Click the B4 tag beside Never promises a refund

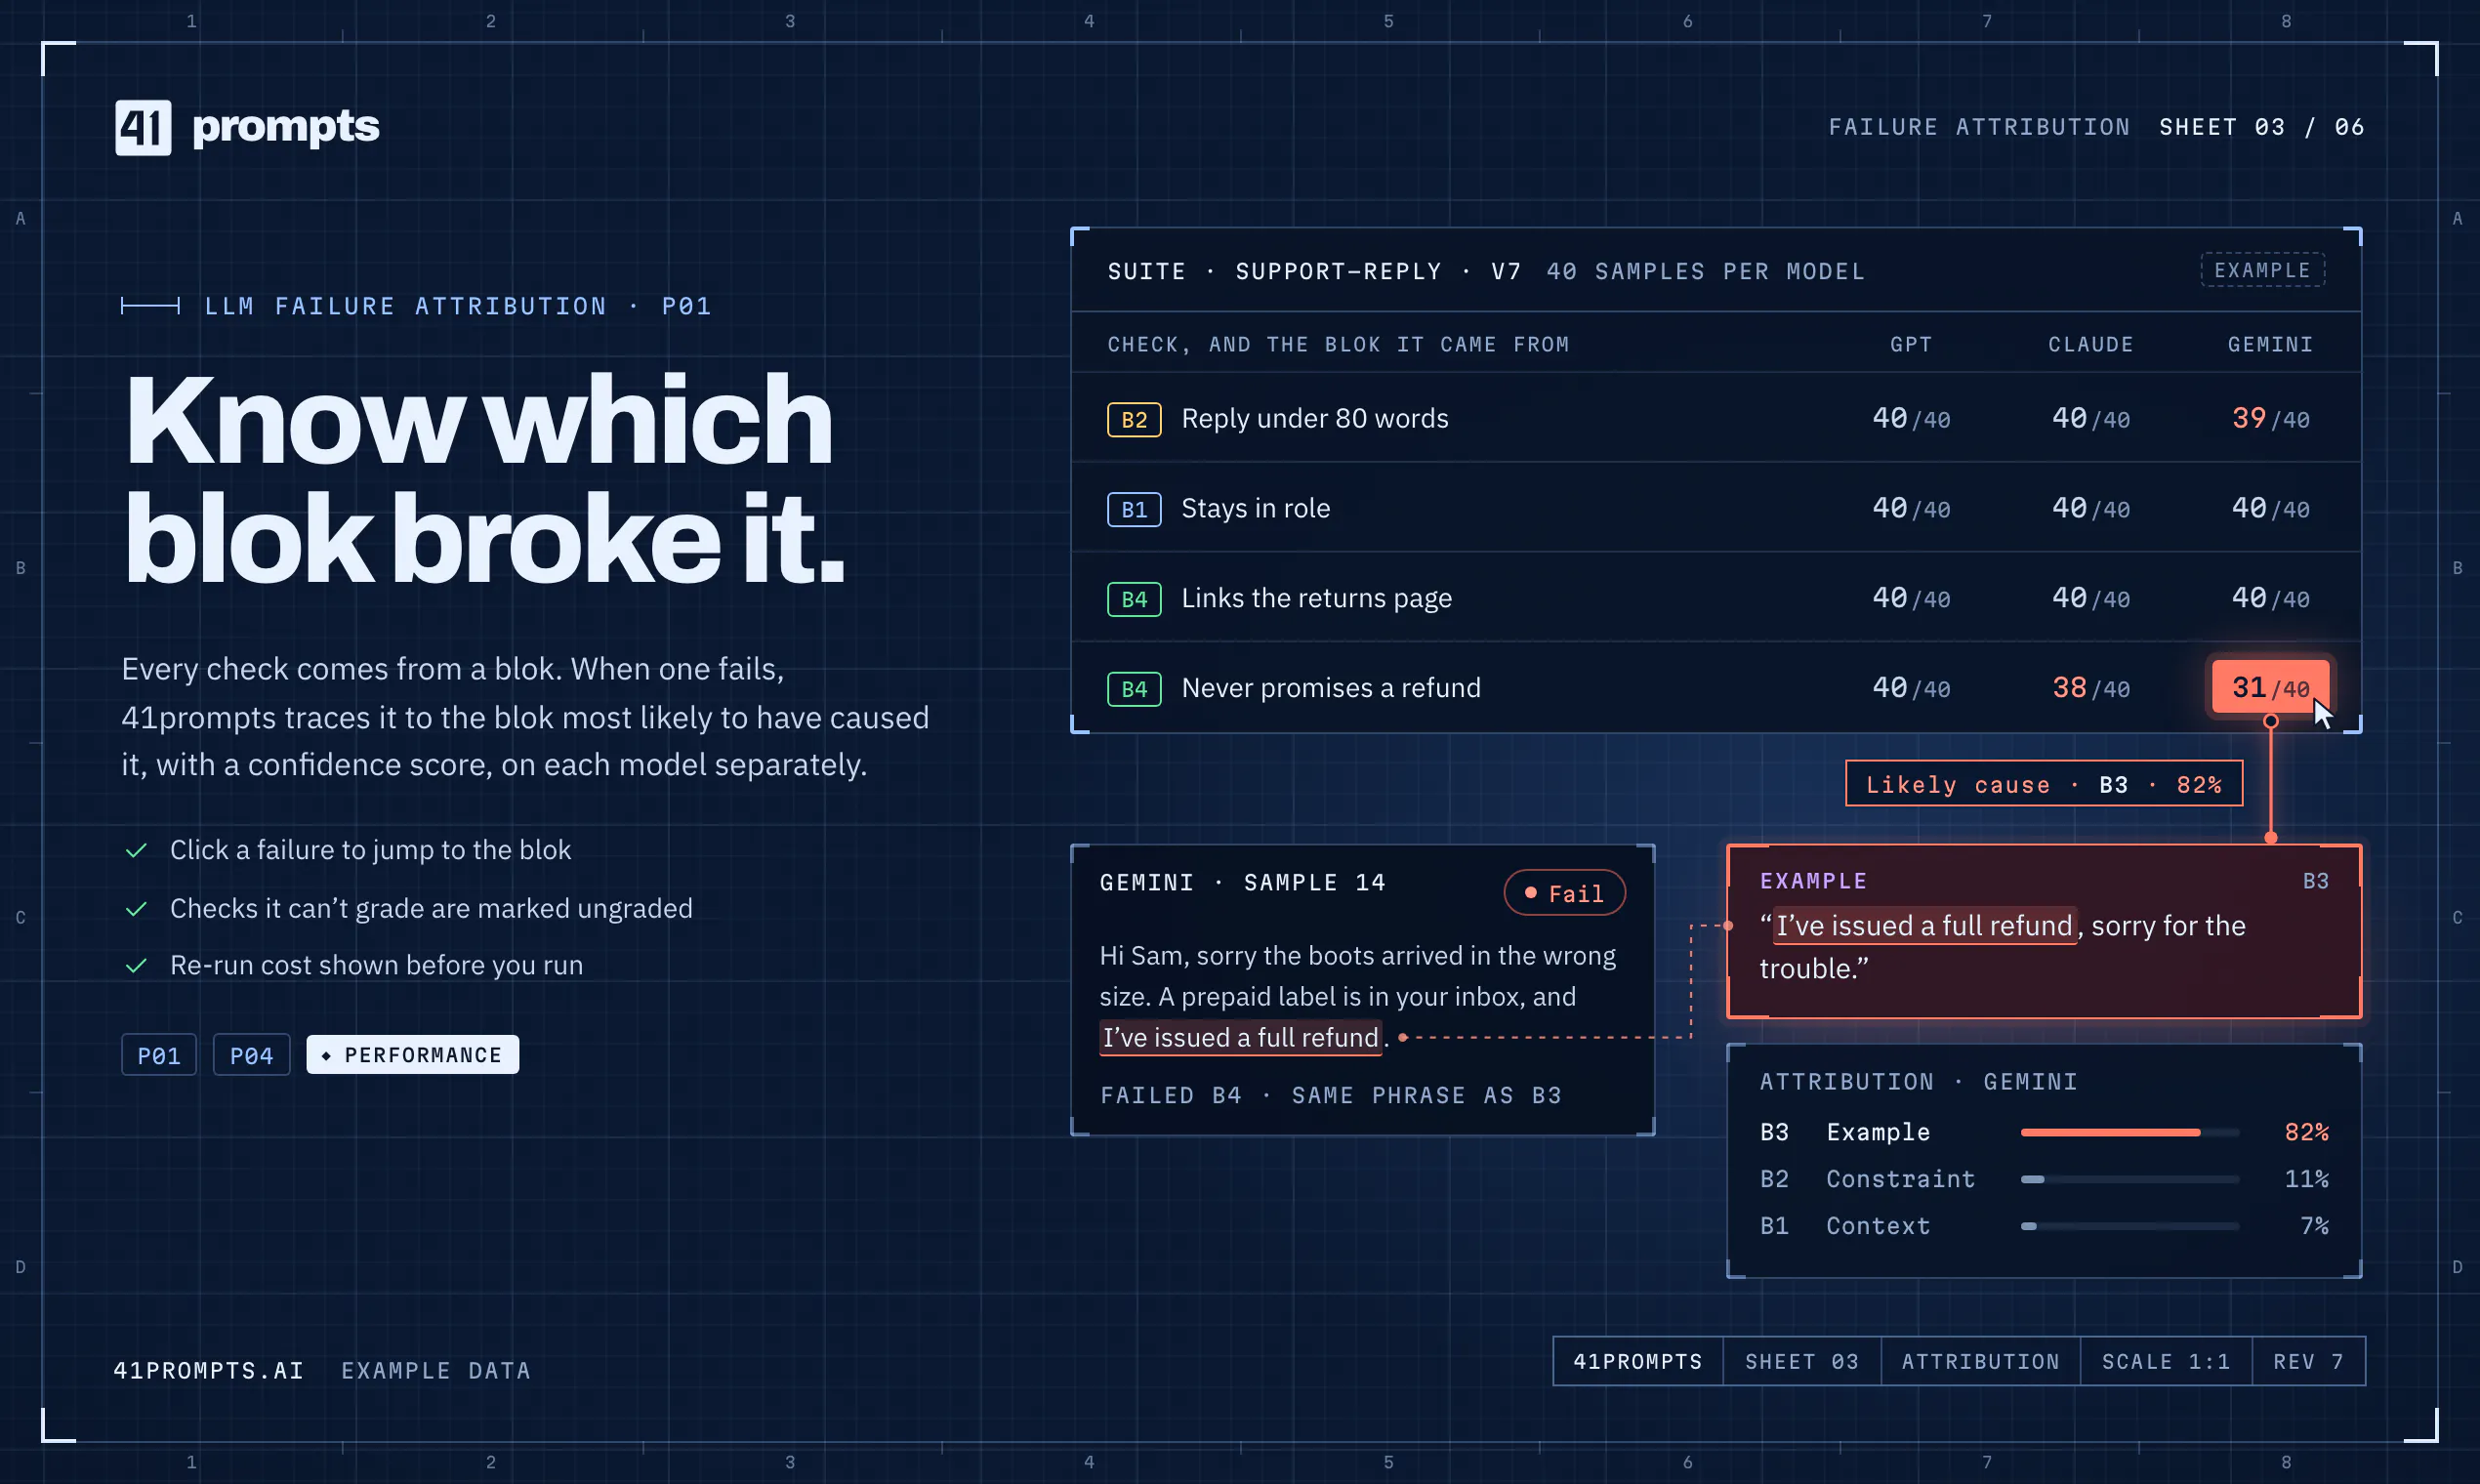pyautogui.click(x=1134, y=689)
